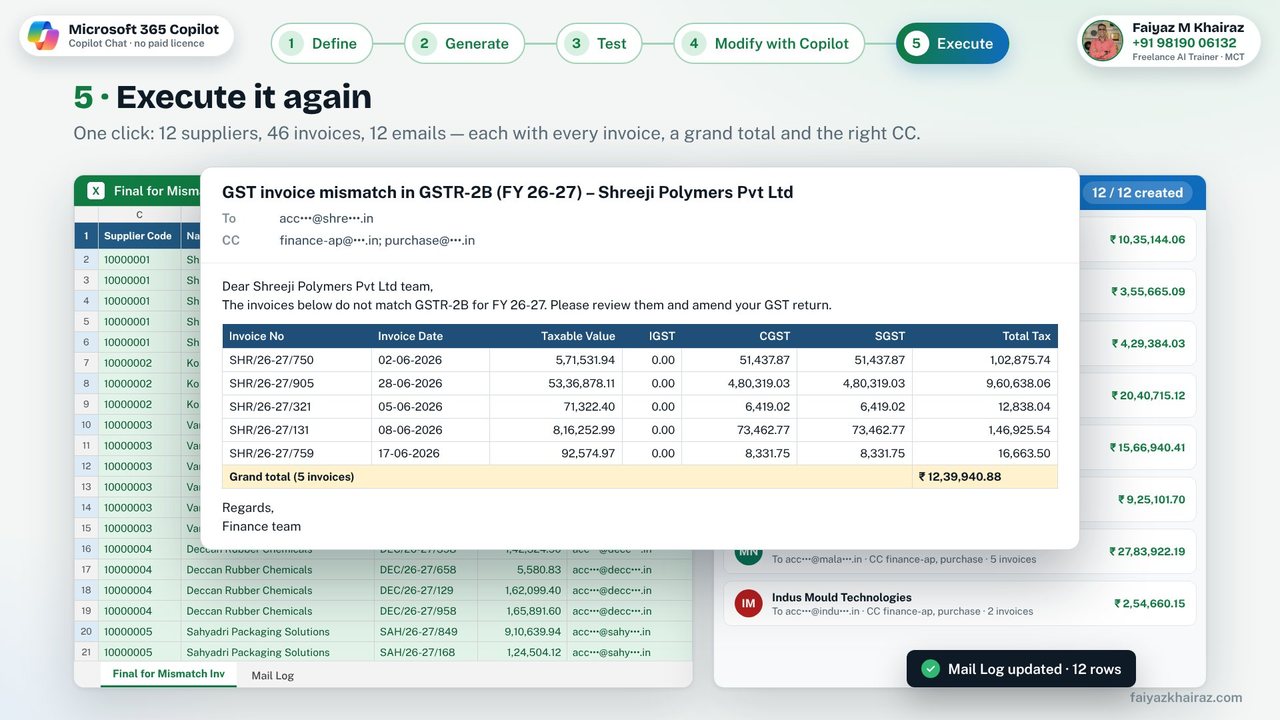Select step 5 Execute
Image resolution: width=1280 pixels, height=720 pixels.
pos(952,43)
